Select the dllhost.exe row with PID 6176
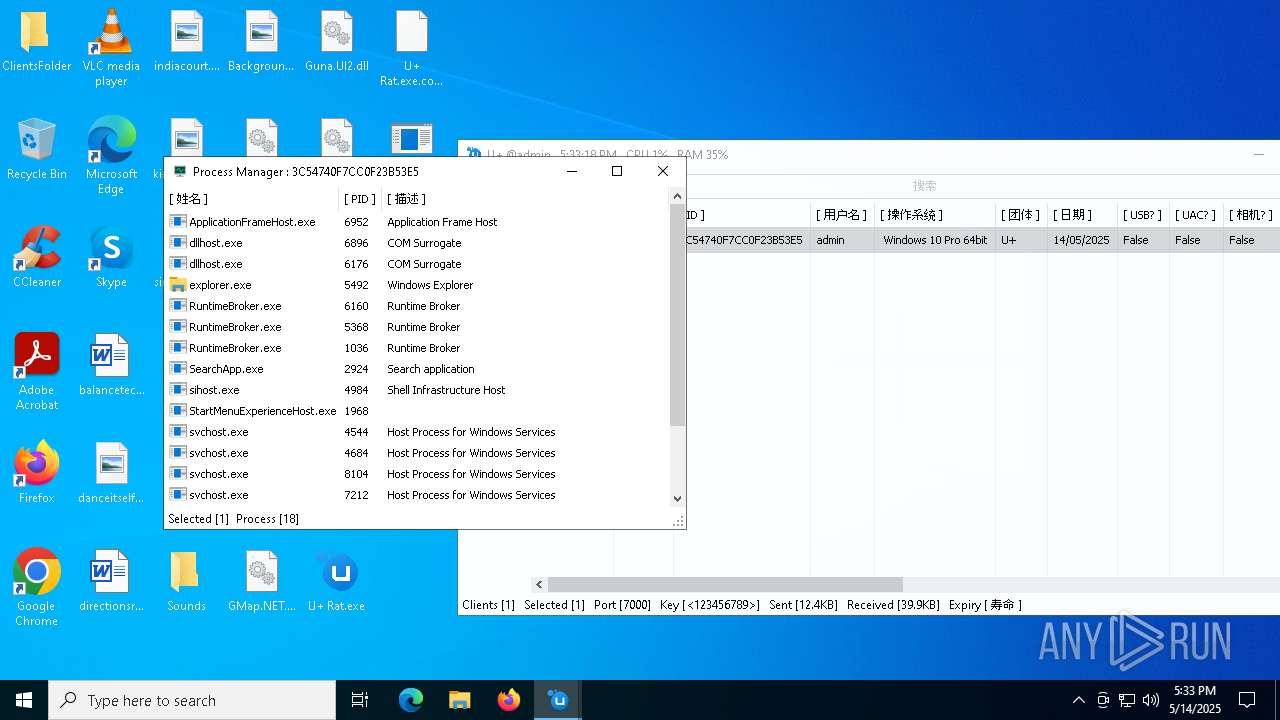 pos(417,264)
